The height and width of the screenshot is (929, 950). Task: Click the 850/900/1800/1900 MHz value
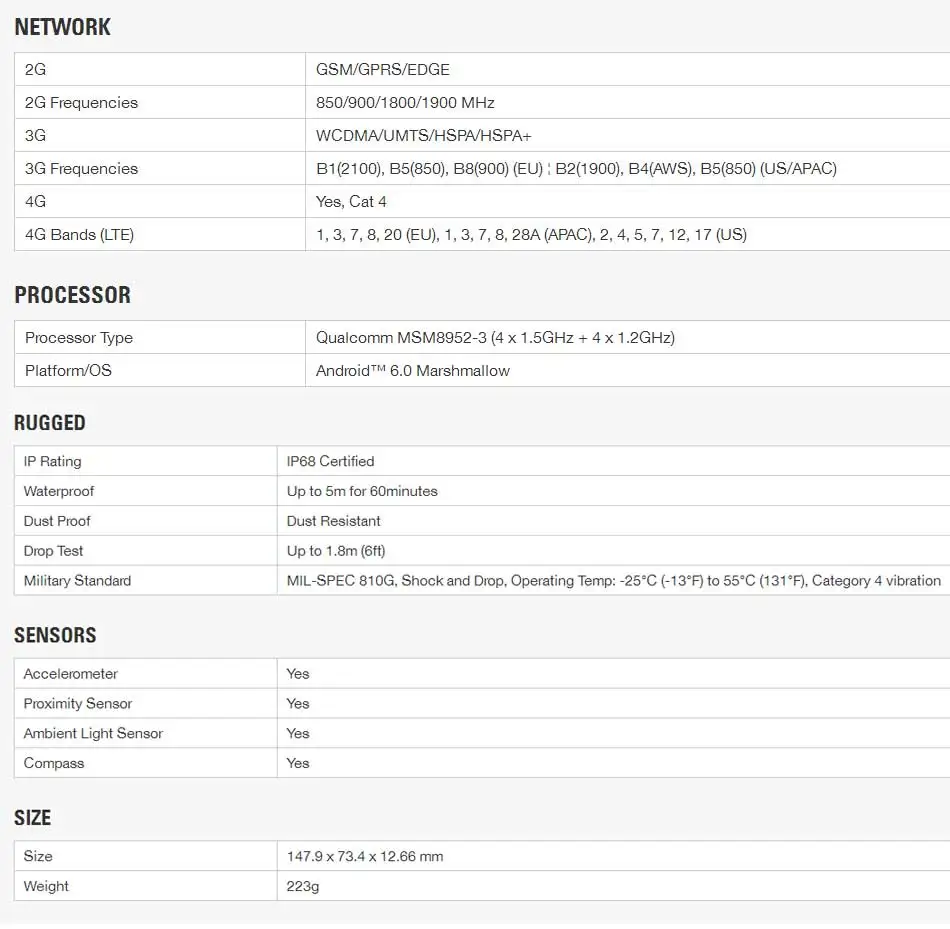click(x=405, y=102)
